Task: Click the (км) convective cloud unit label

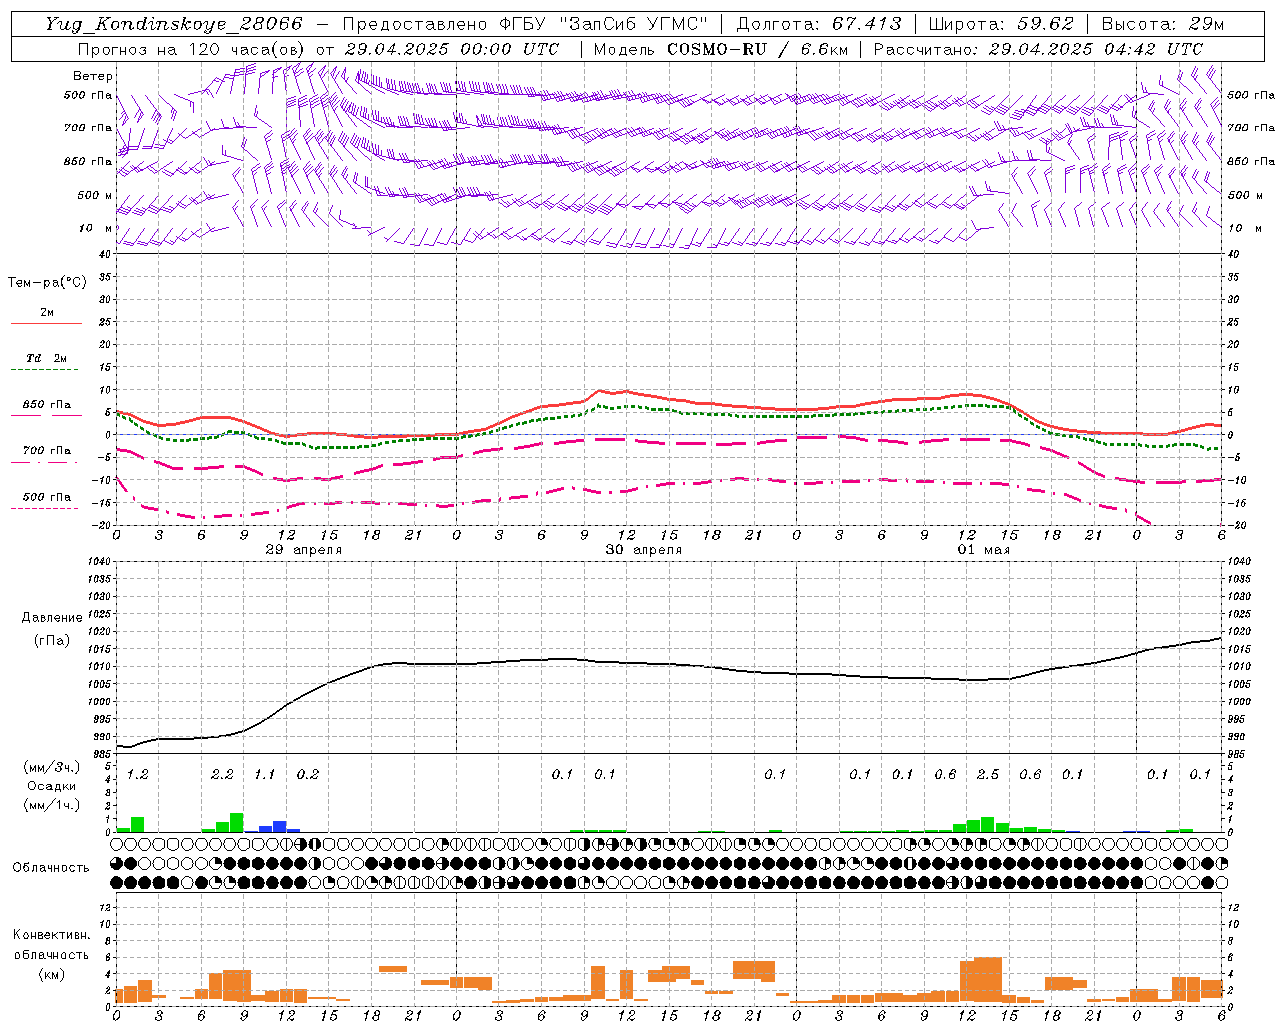Action: pyautogui.click(x=51, y=974)
